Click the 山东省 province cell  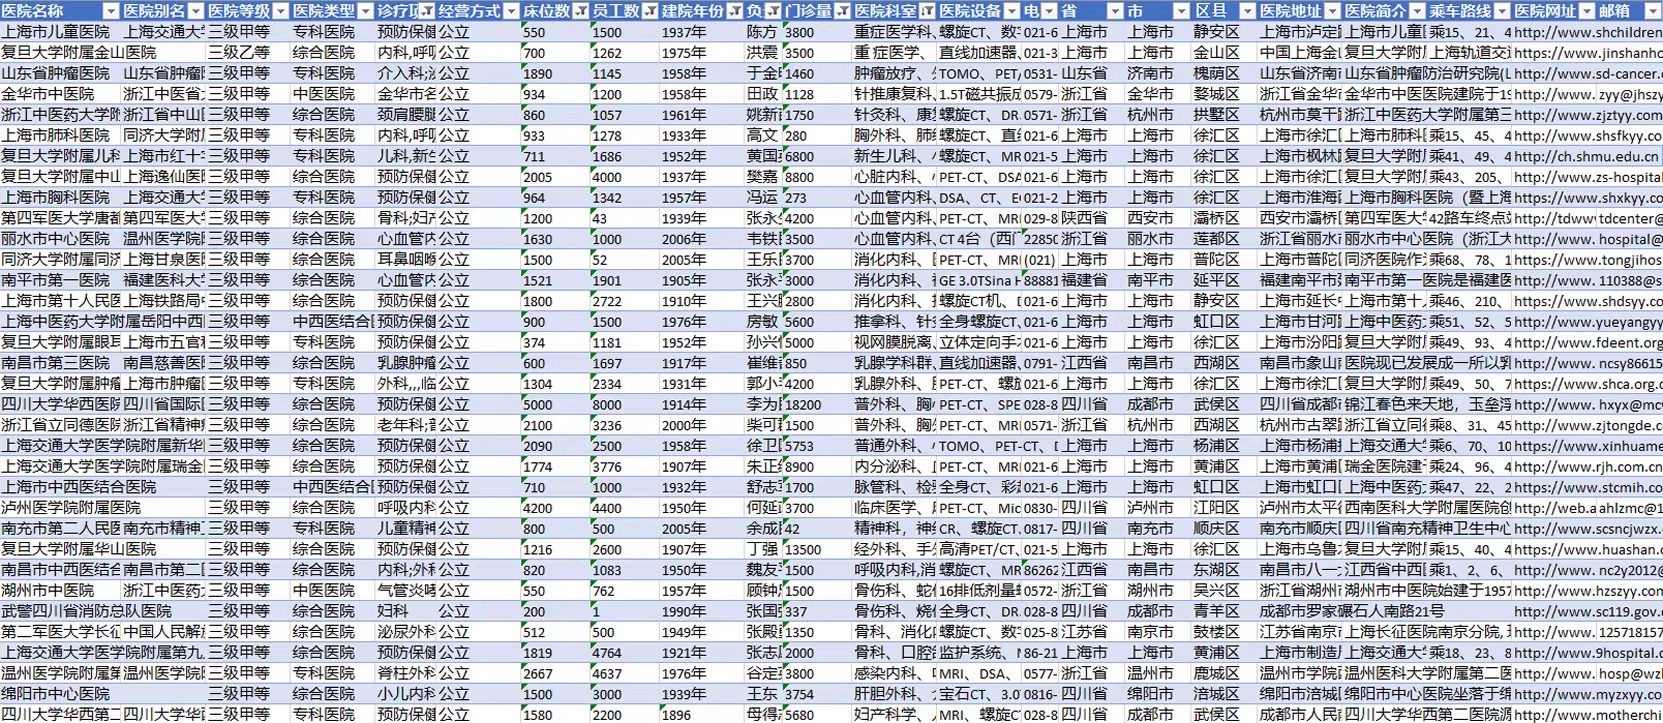coord(1092,73)
